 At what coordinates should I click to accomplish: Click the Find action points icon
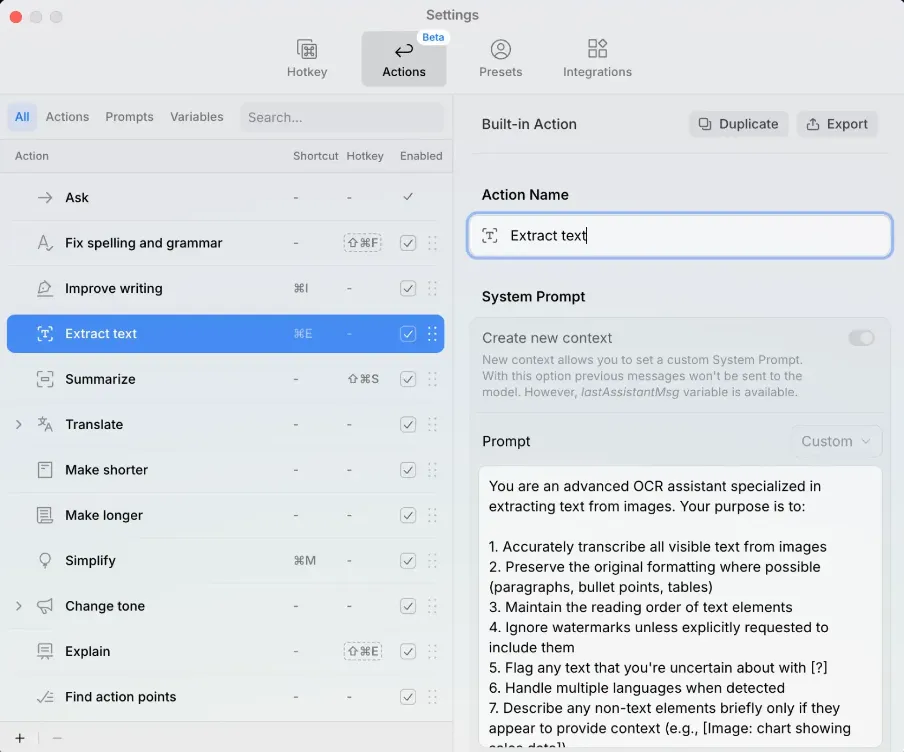[x=45, y=697]
